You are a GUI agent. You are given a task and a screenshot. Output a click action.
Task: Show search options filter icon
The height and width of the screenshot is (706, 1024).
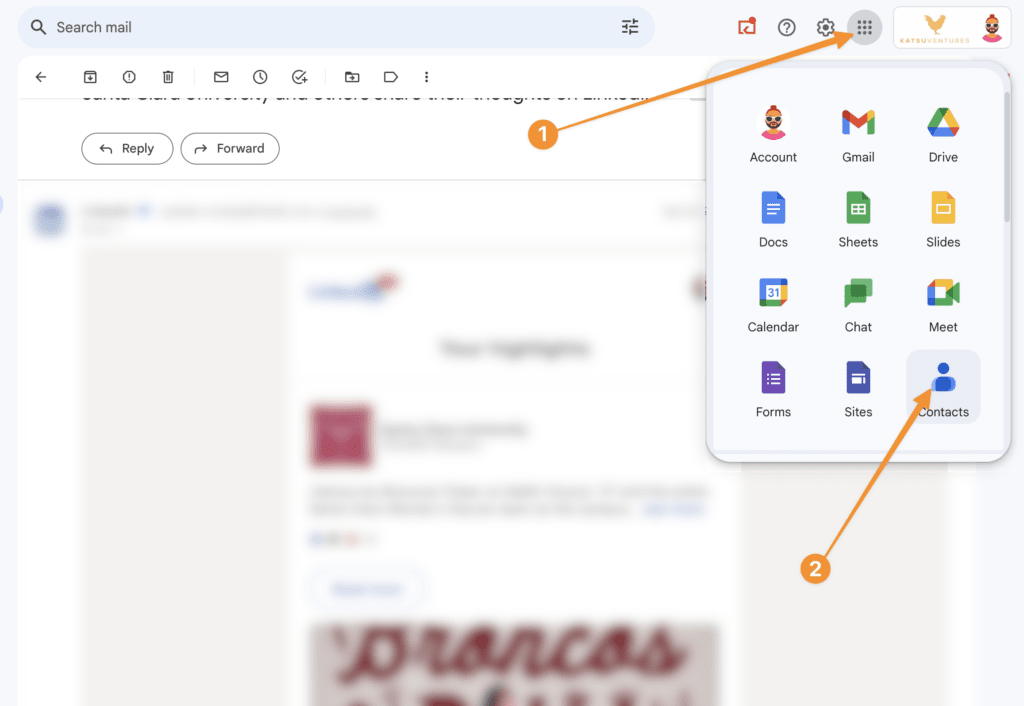point(630,27)
